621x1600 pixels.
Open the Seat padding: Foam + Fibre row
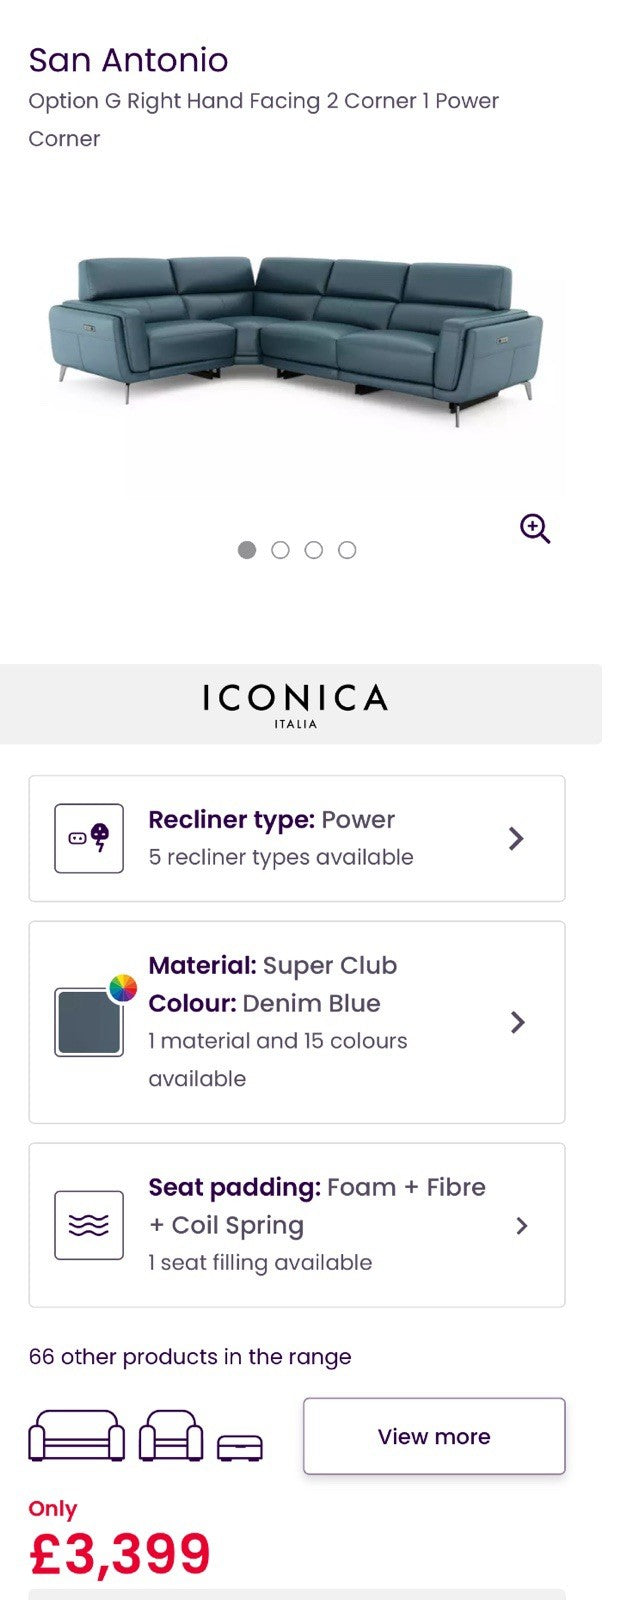[296, 1225]
